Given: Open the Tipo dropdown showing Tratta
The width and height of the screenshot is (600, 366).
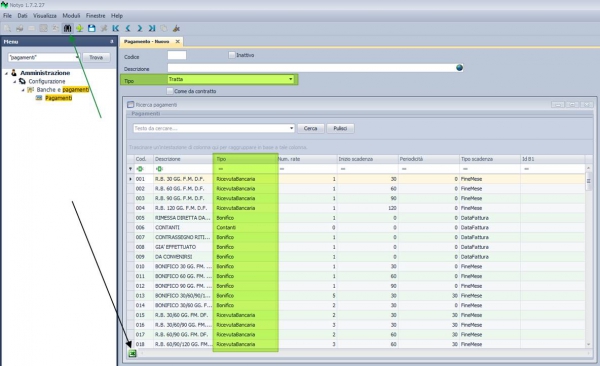Looking at the screenshot, I should (x=291, y=79).
